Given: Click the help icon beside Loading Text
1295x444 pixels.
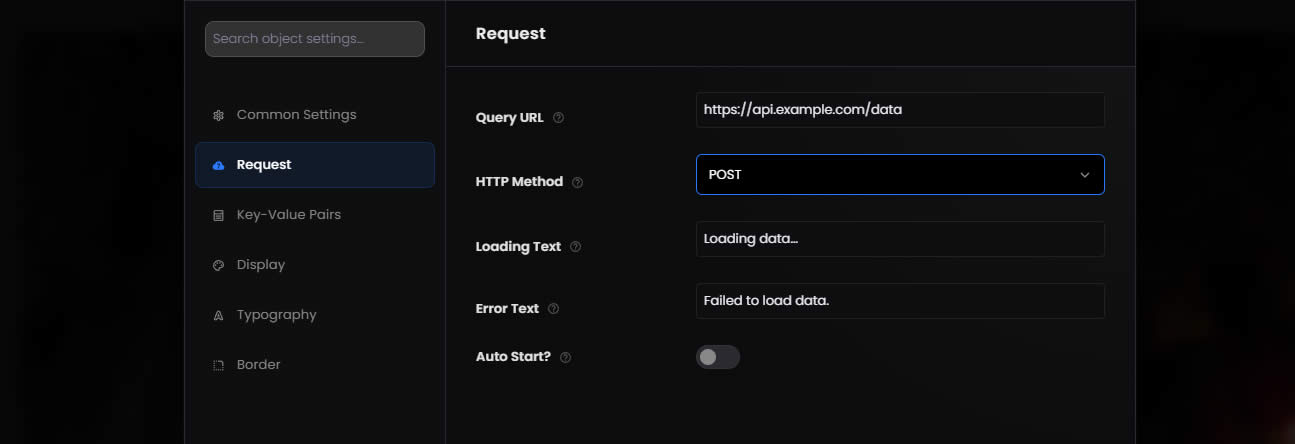Looking at the screenshot, I should 575,246.
